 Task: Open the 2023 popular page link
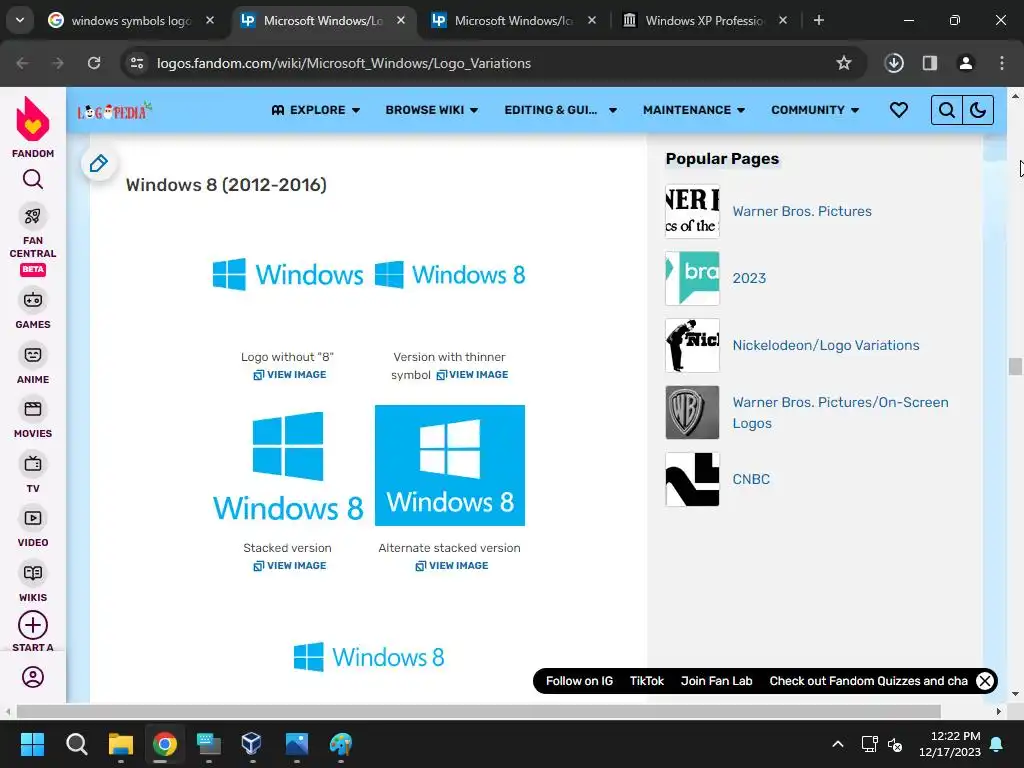click(x=749, y=278)
